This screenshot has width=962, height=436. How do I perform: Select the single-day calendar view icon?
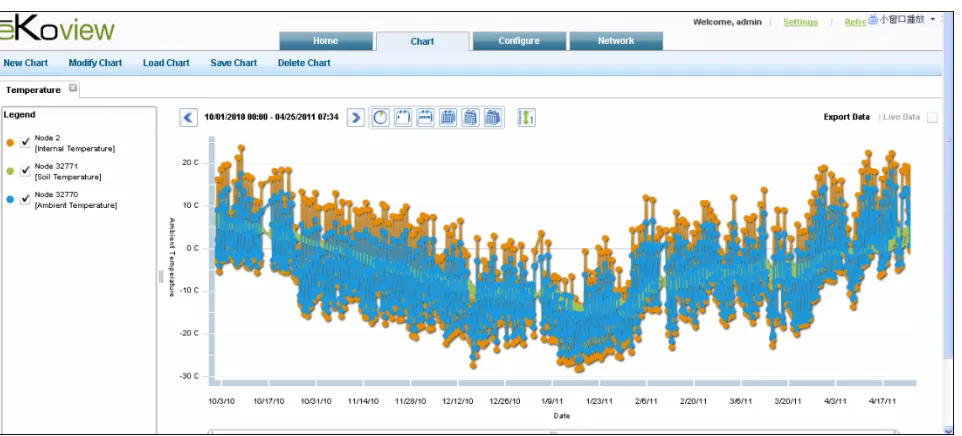coord(402,117)
